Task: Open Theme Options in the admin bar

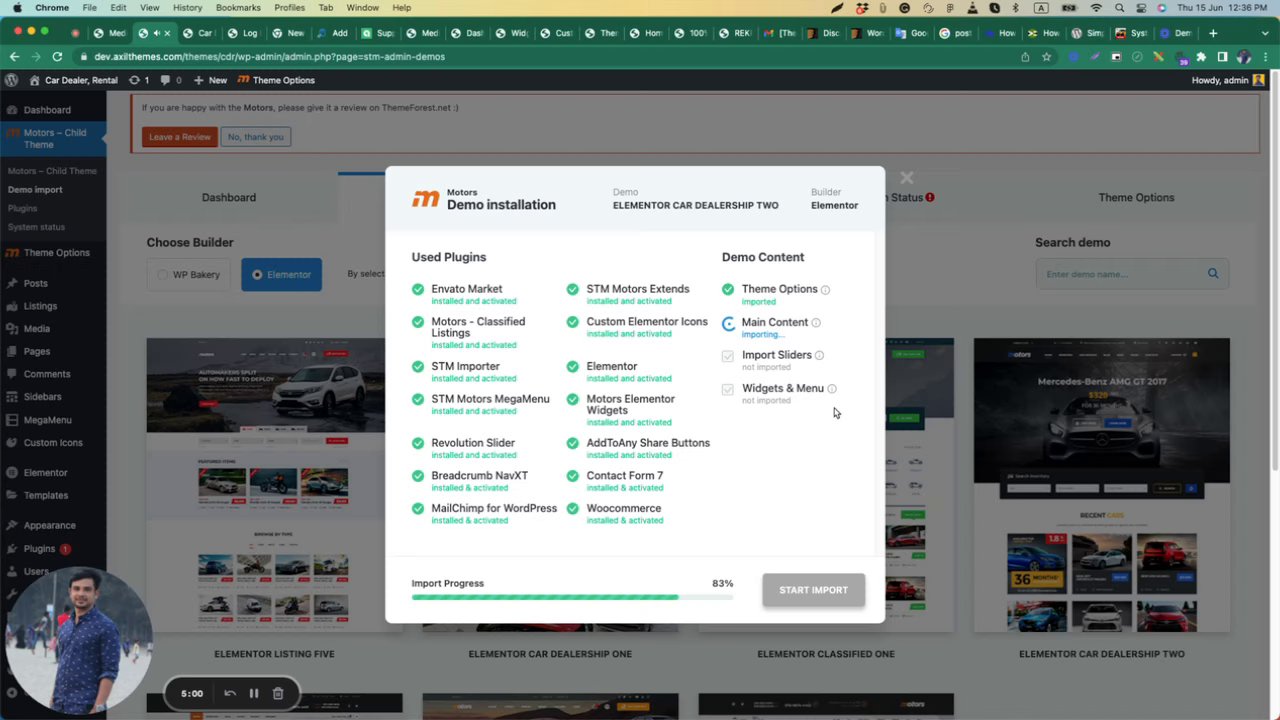Action: click(x=276, y=80)
